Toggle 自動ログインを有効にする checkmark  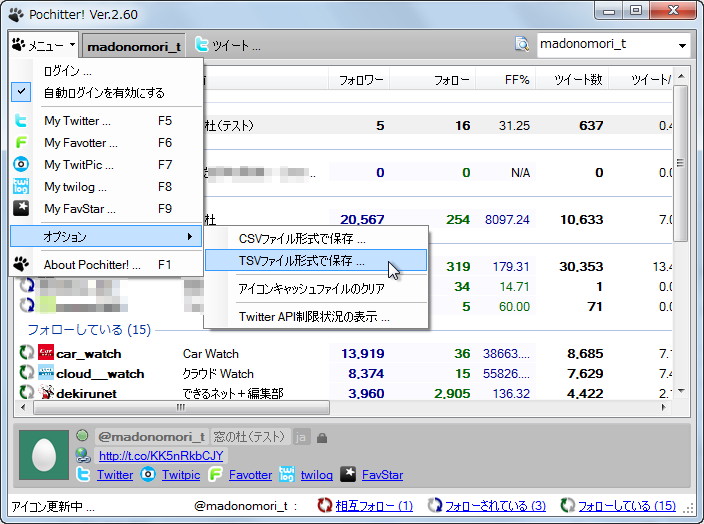click(21, 92)
